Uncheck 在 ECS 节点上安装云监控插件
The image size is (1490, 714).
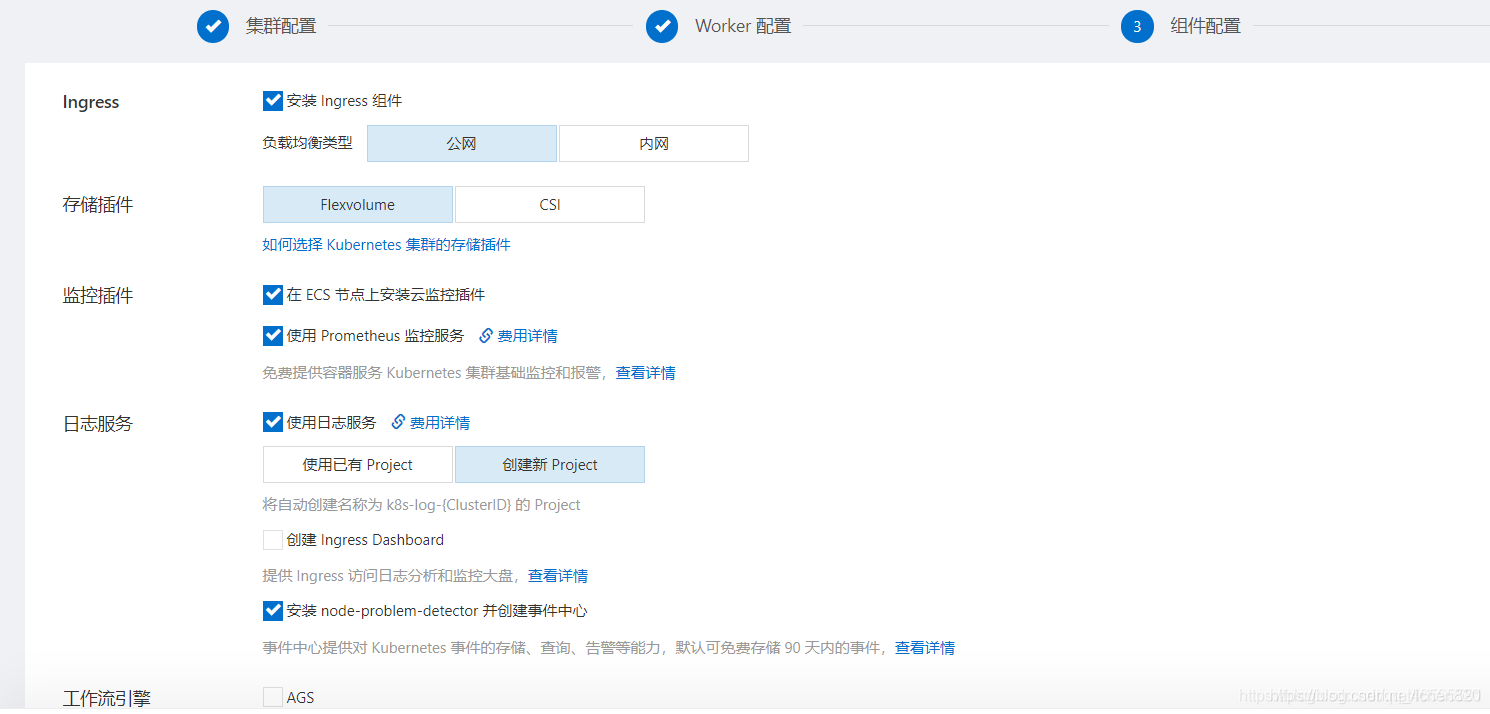(273, 294)
